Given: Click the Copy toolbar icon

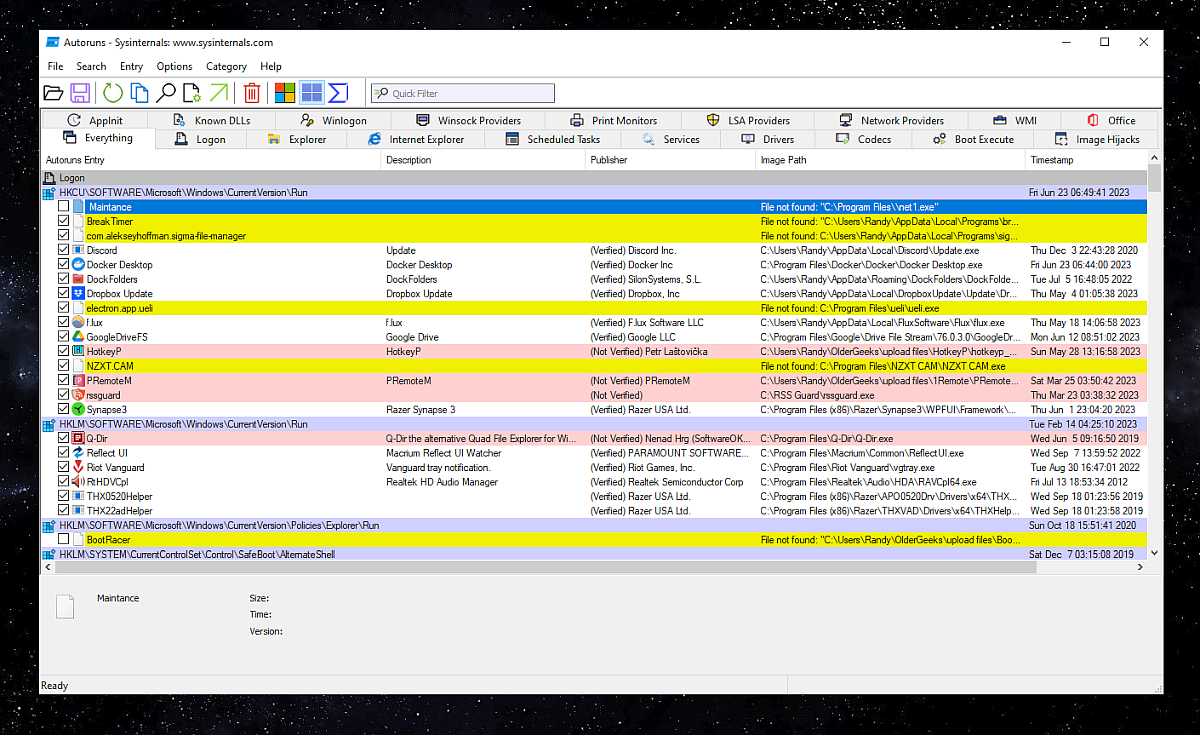Looking at the screenshot, I should pos(140,93).
